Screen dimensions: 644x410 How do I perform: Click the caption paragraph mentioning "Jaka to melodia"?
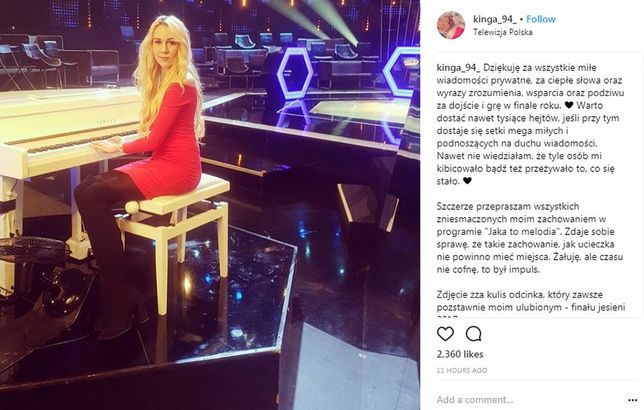(x=530, y=238)
